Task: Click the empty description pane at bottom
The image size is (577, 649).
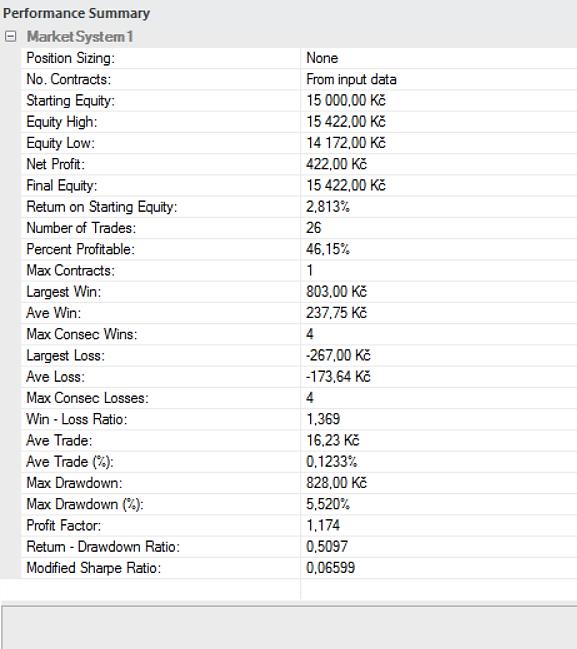Action: pos(290,628)
